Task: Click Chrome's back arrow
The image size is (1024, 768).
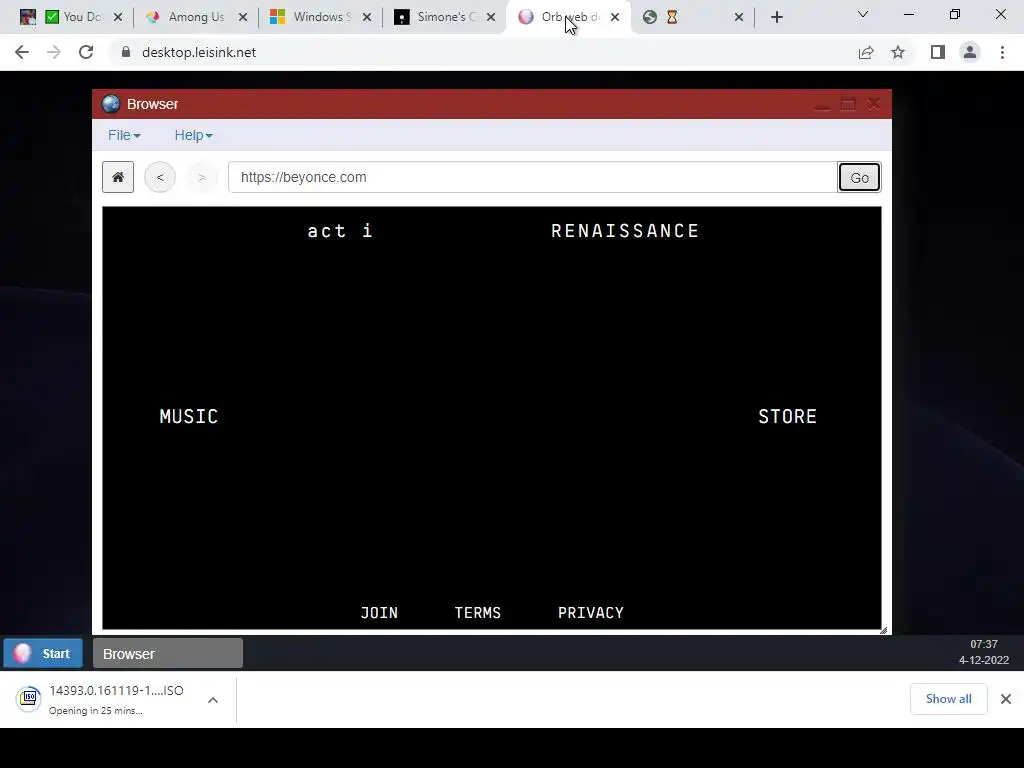Action: 22,52
